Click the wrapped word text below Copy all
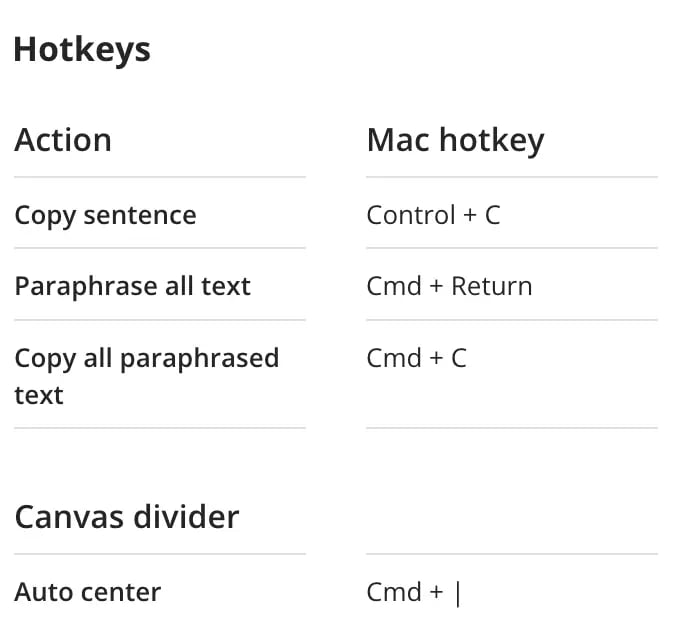Viewport: 678px width, 632px height. tap(39, 395)
